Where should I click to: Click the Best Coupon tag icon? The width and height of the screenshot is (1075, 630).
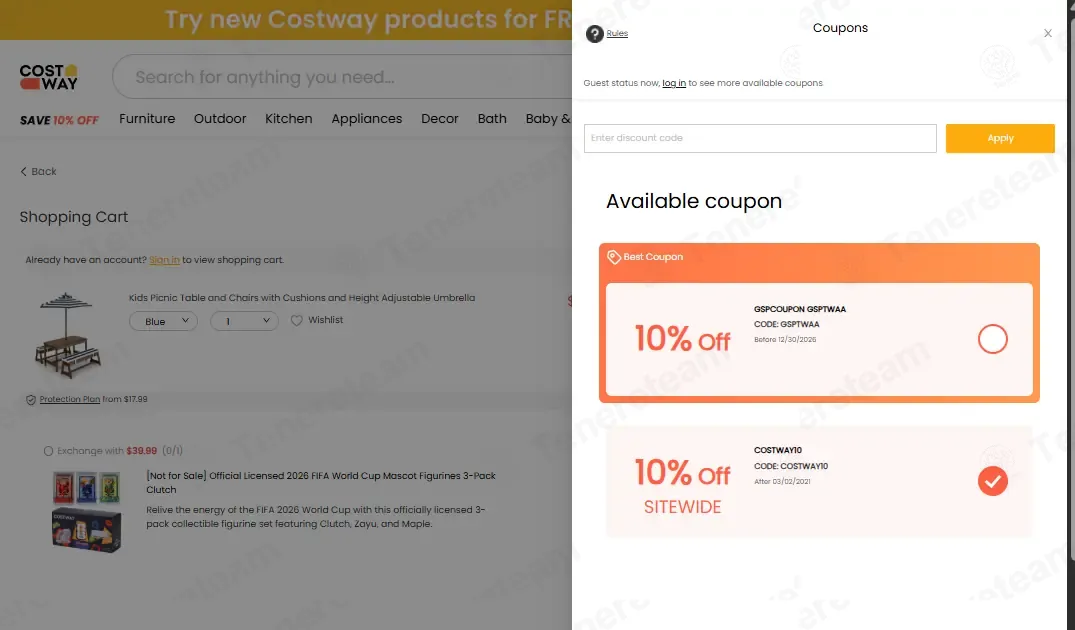tap(614, 257)
